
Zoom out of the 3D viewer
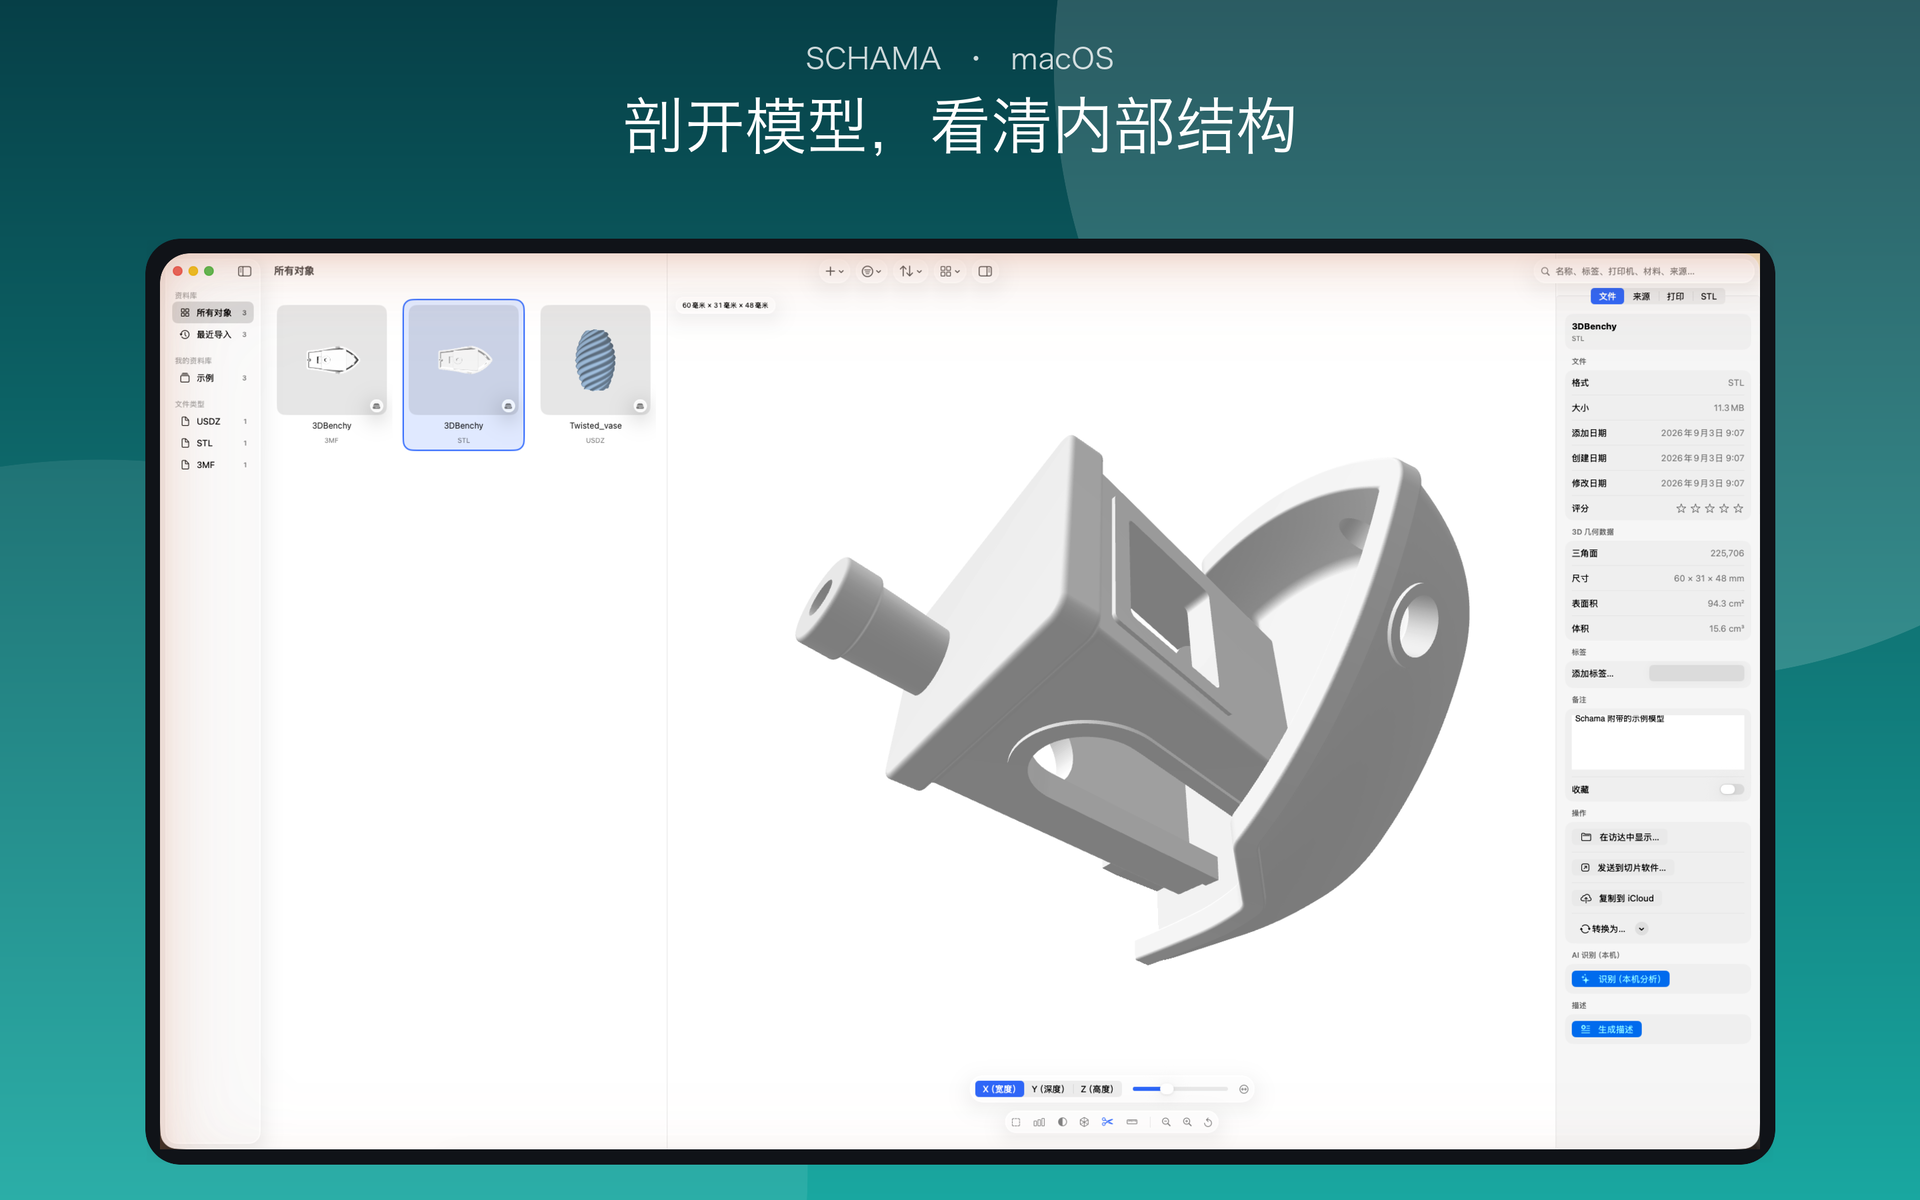pos(1166,1123)
